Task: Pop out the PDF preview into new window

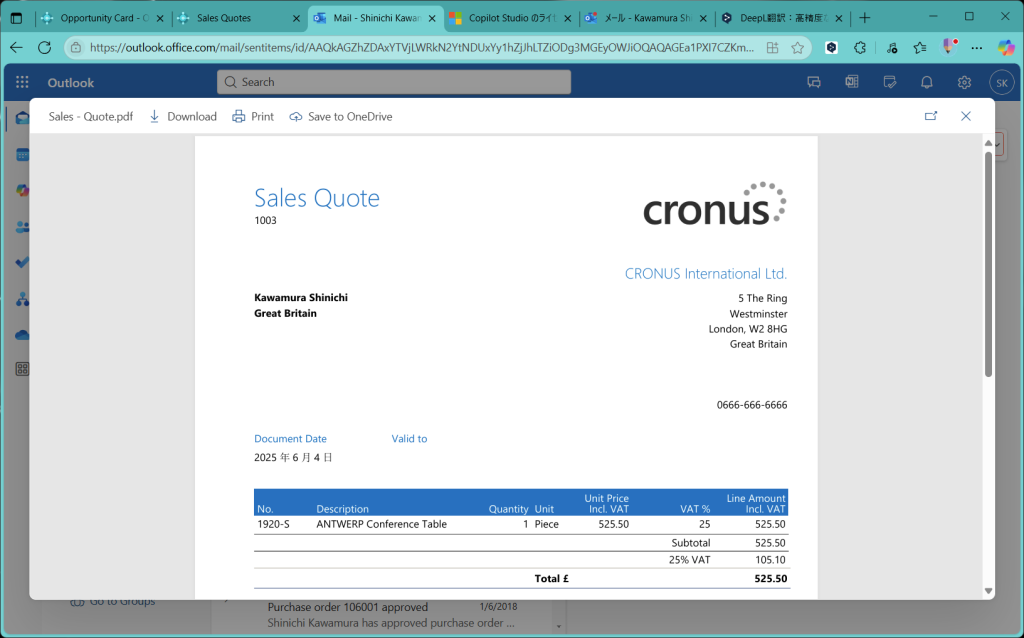Action: click(x=931, y=116)
